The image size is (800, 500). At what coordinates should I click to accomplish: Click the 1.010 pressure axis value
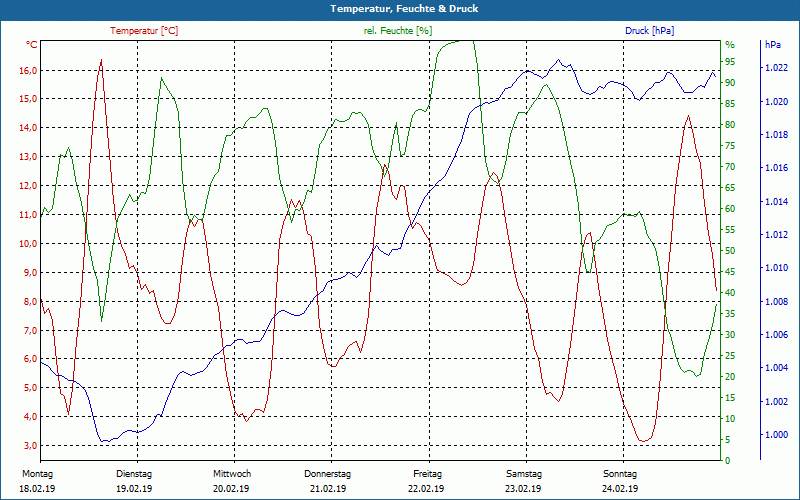[x=776, y=268]
